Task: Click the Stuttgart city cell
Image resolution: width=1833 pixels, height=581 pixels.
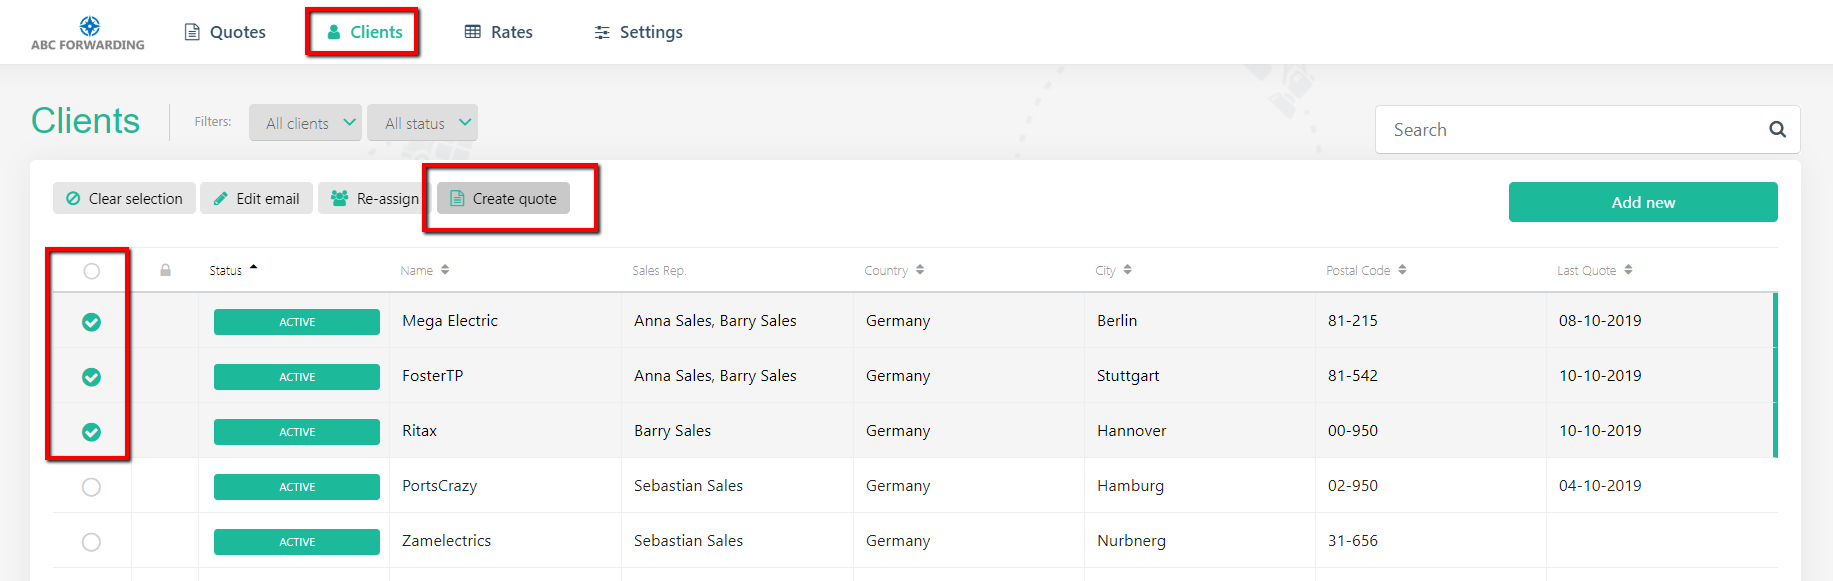Action: coord(1128,376)
